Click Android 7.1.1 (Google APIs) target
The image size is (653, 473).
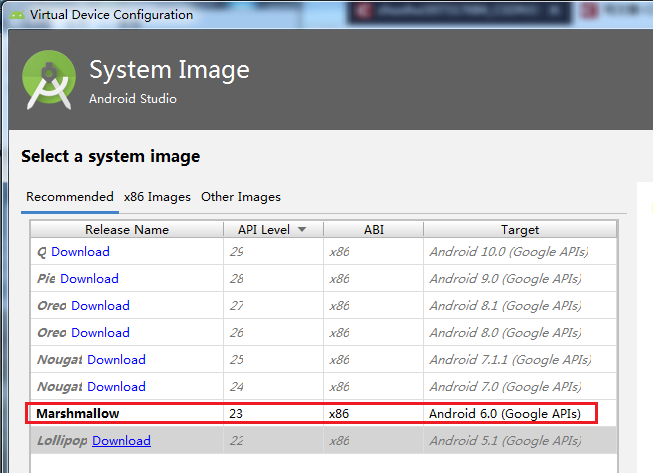pyautogui.click(x=510, y=360)
